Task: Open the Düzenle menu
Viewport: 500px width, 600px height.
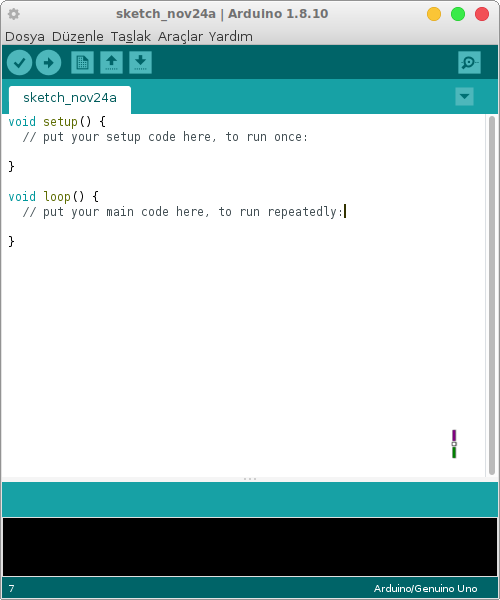Action: tap(78, 37)
